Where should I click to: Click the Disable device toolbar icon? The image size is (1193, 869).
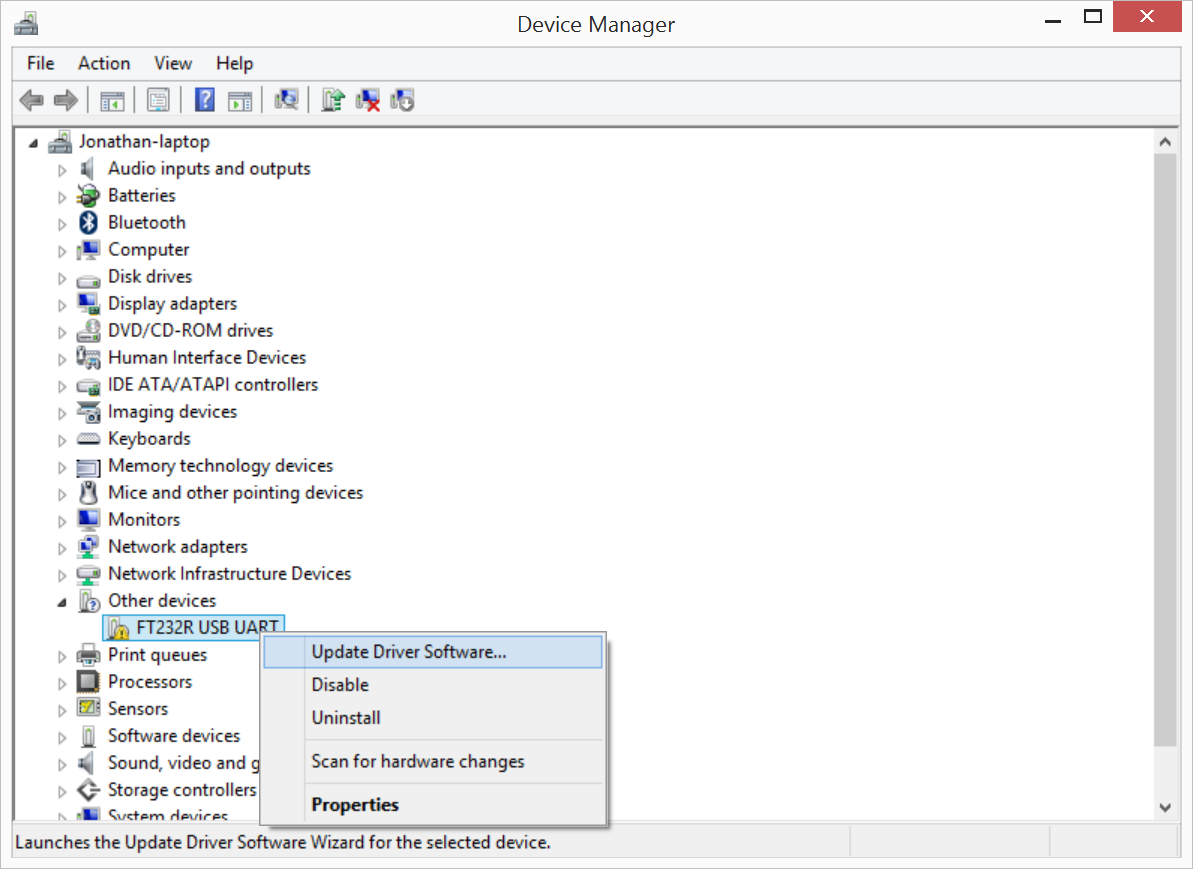point(402,100)
